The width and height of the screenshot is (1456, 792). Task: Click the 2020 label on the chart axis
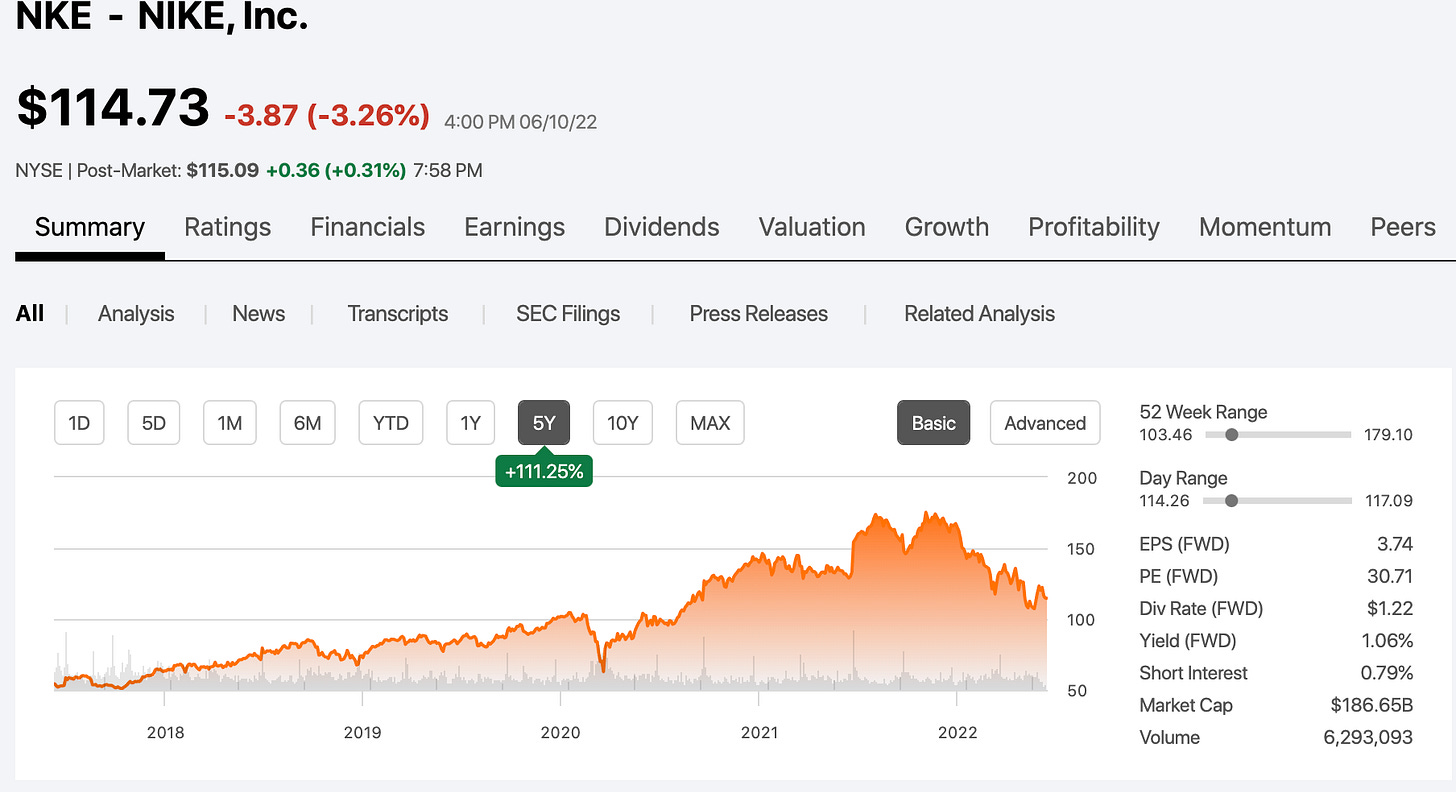pos(560,732)
